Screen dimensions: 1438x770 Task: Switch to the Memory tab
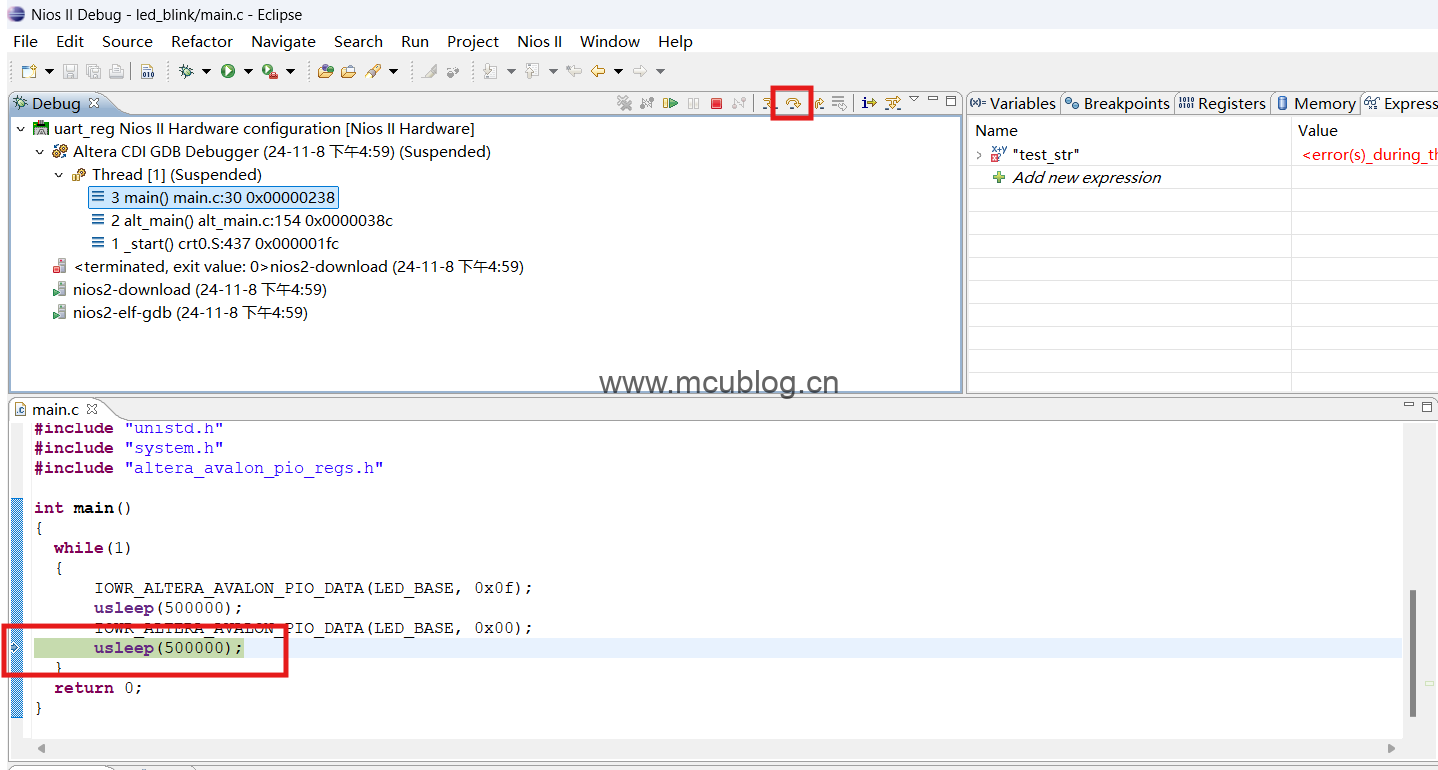tap(1316, 103)
